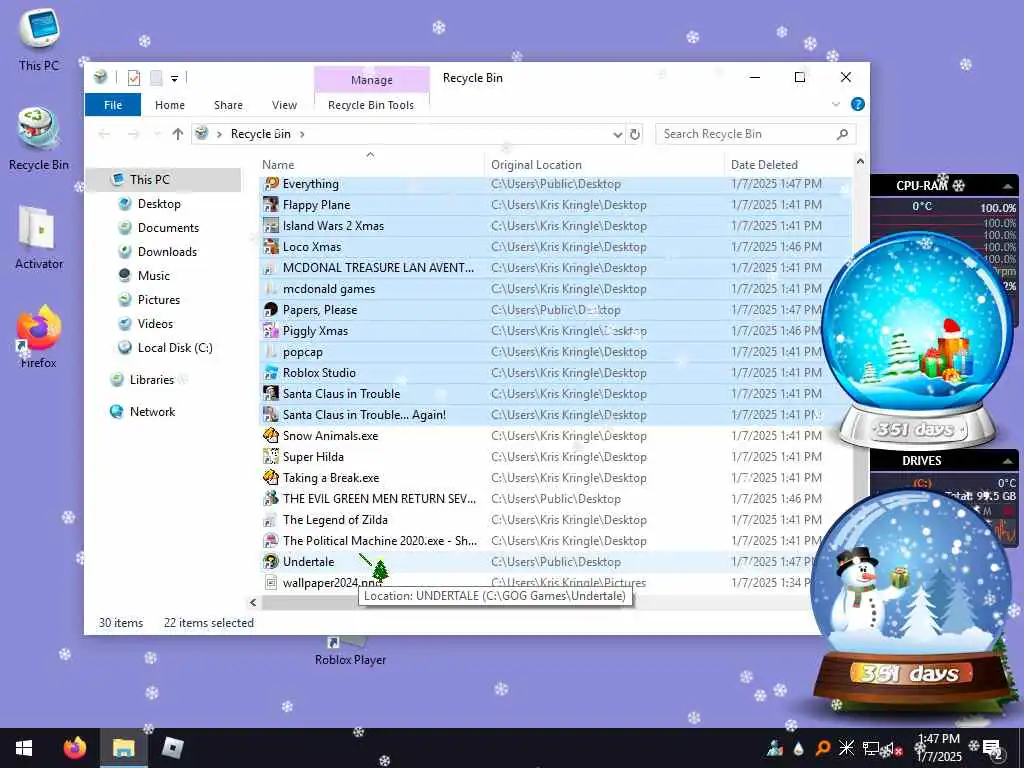Image resolution: width=1024 pixels, height=768 pixels.
Task: Open Explorer help icon
Action: tap(857, 104)
